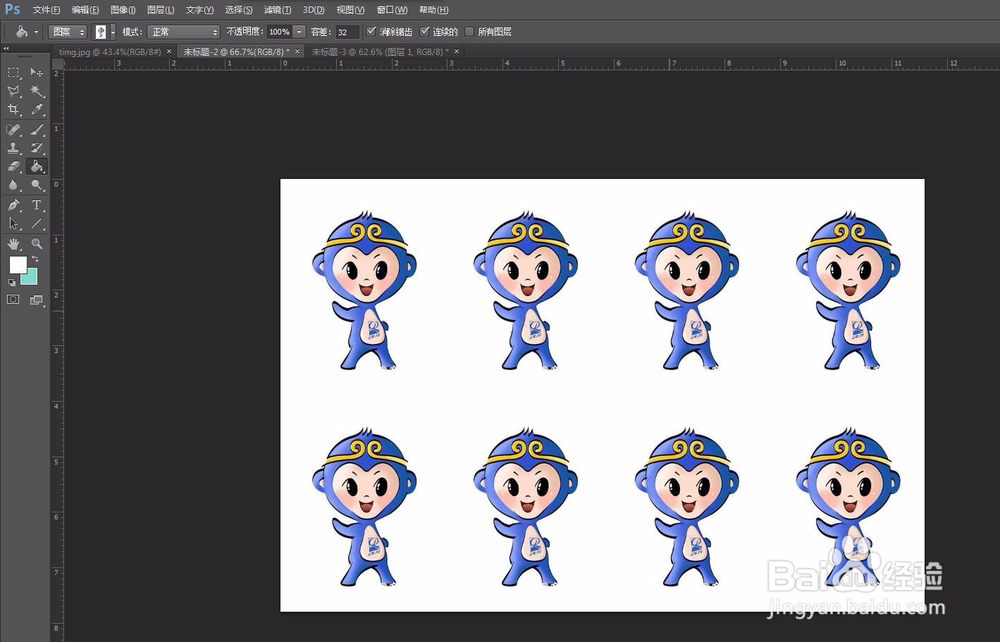Click the Photoshop Ps logo
Screen dimensions: 1000x642
12,10
